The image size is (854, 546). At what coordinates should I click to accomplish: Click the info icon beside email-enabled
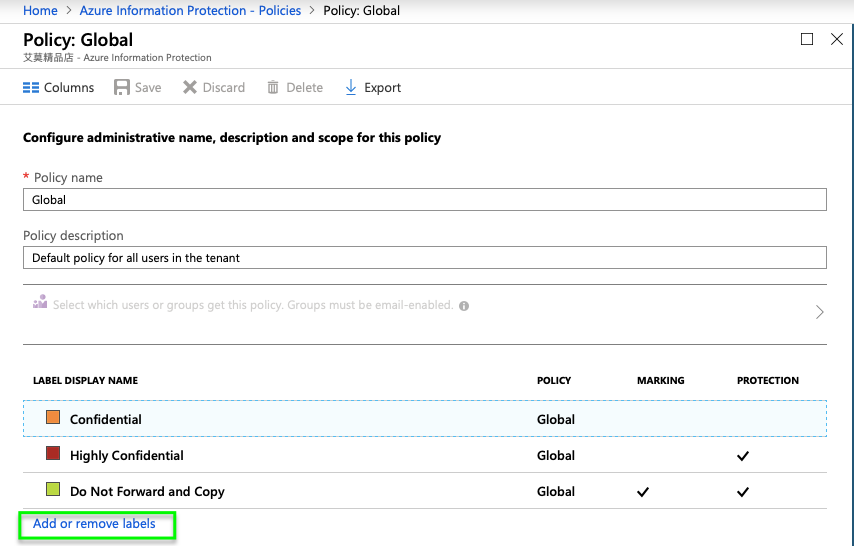[x=464, y=306]
